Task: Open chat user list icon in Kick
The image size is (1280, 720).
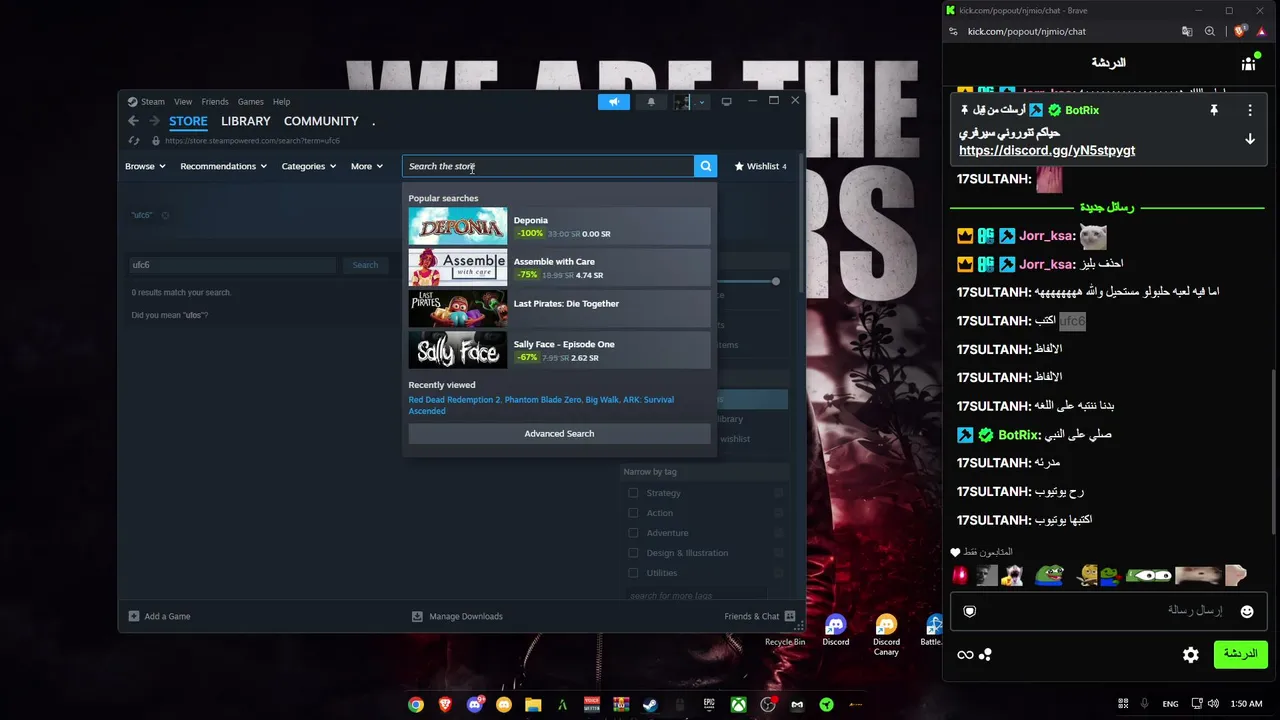Action: [x=1248, y=63]
